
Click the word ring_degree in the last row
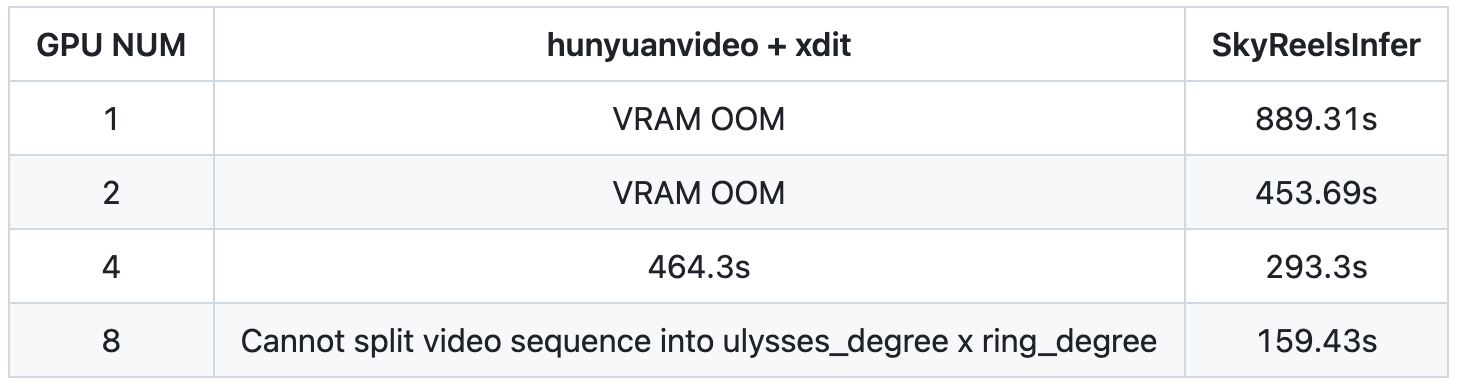[x=1064, y=343]
